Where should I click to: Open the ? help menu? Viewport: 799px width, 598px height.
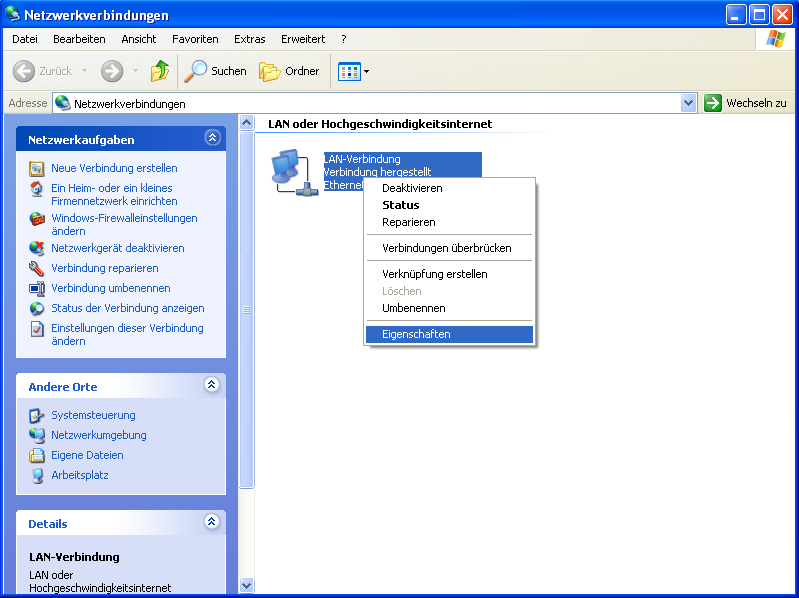pyautogui.click(x=344, y=39)
